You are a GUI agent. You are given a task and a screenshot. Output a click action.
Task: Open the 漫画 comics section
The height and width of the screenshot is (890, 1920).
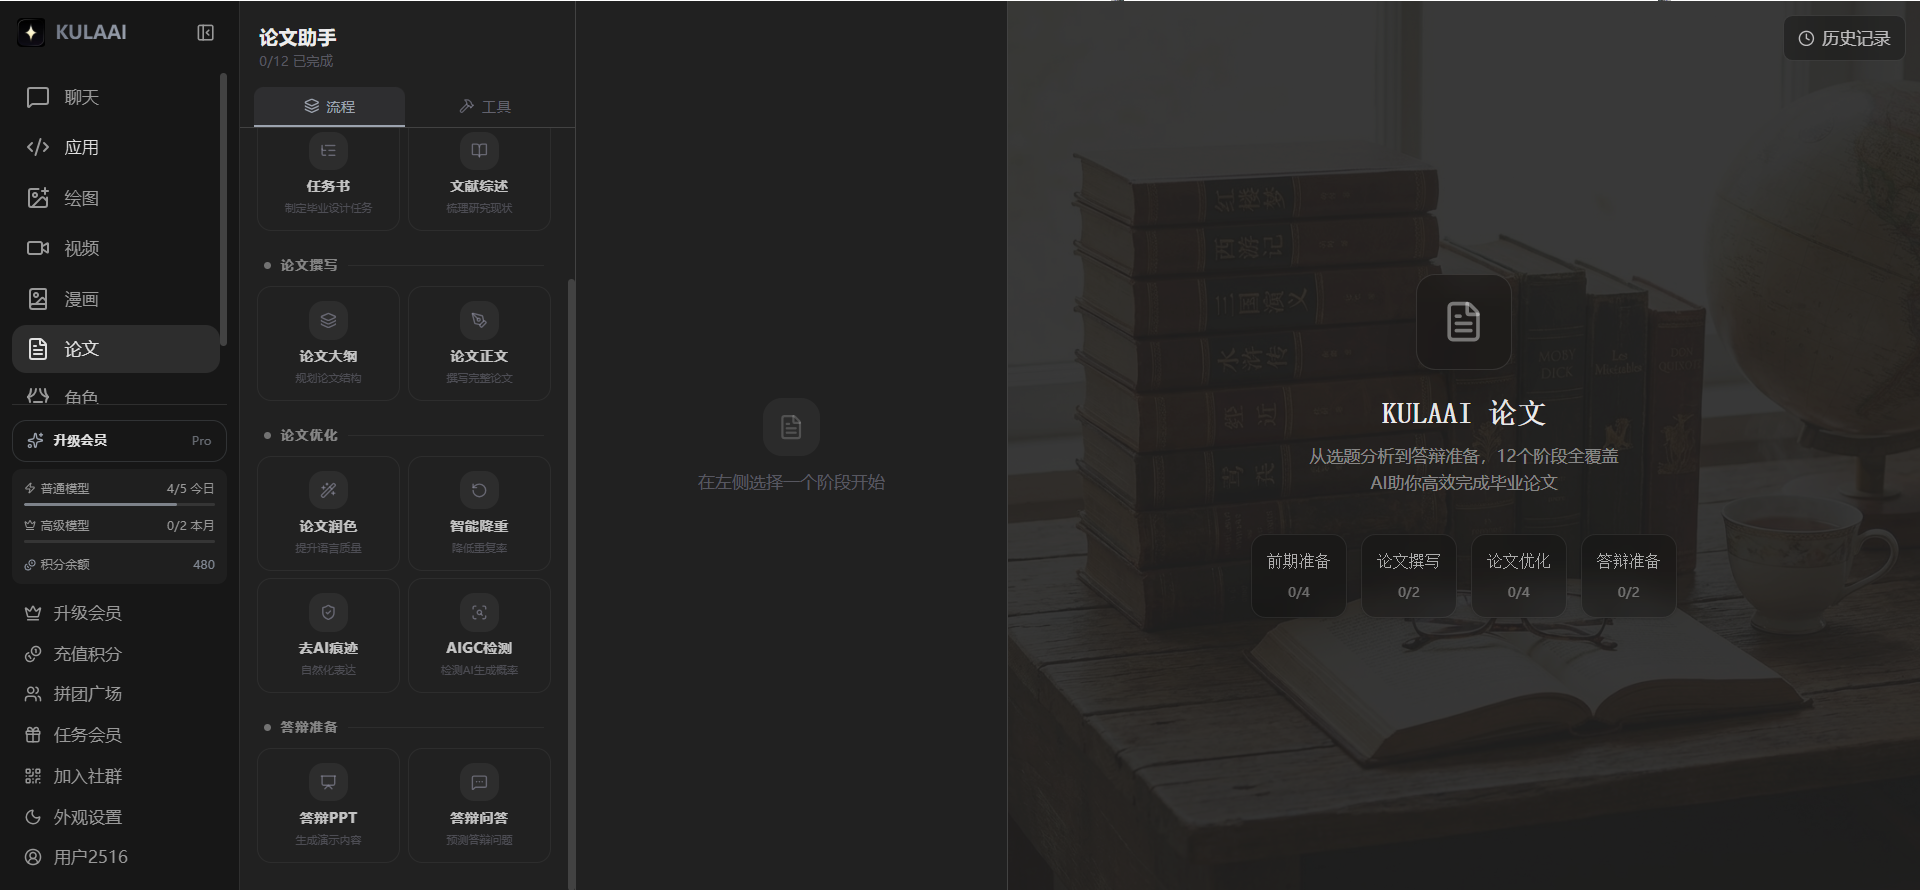click(116, 299)
